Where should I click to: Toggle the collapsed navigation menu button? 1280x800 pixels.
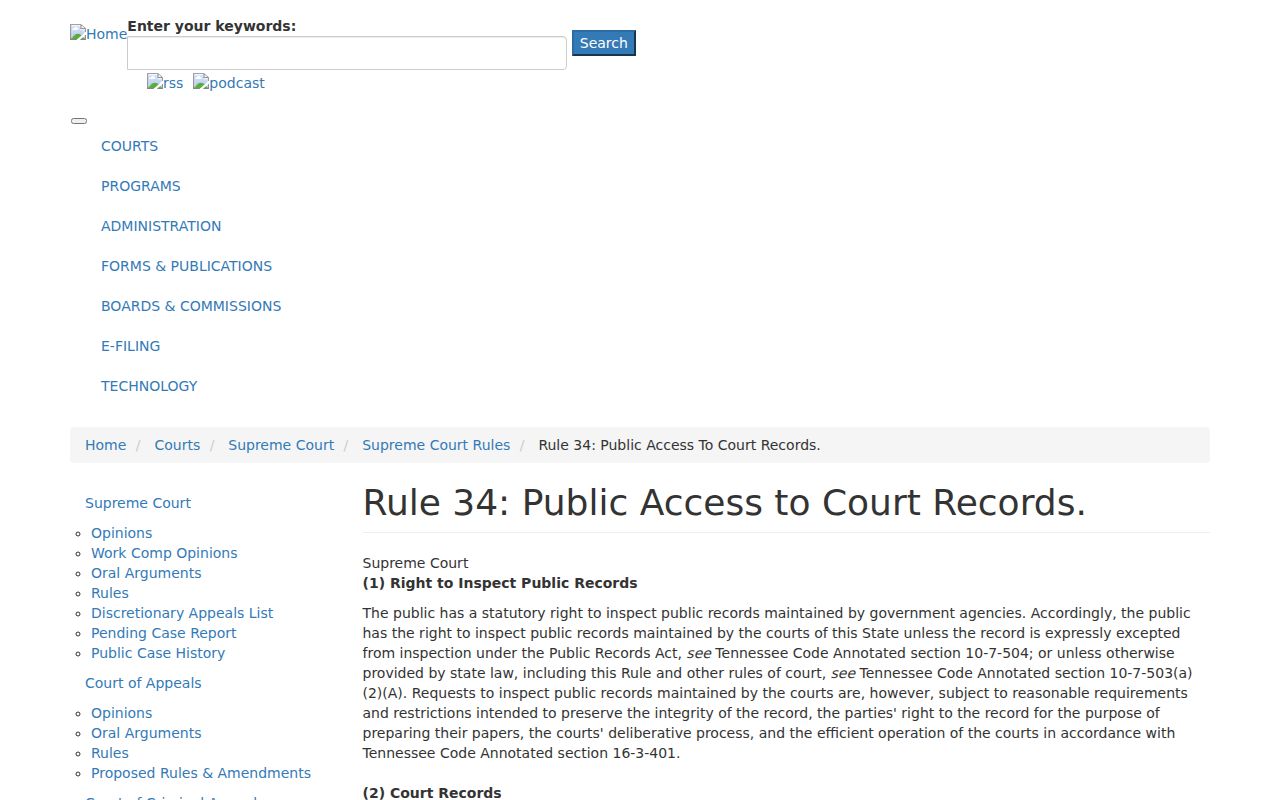79,121
